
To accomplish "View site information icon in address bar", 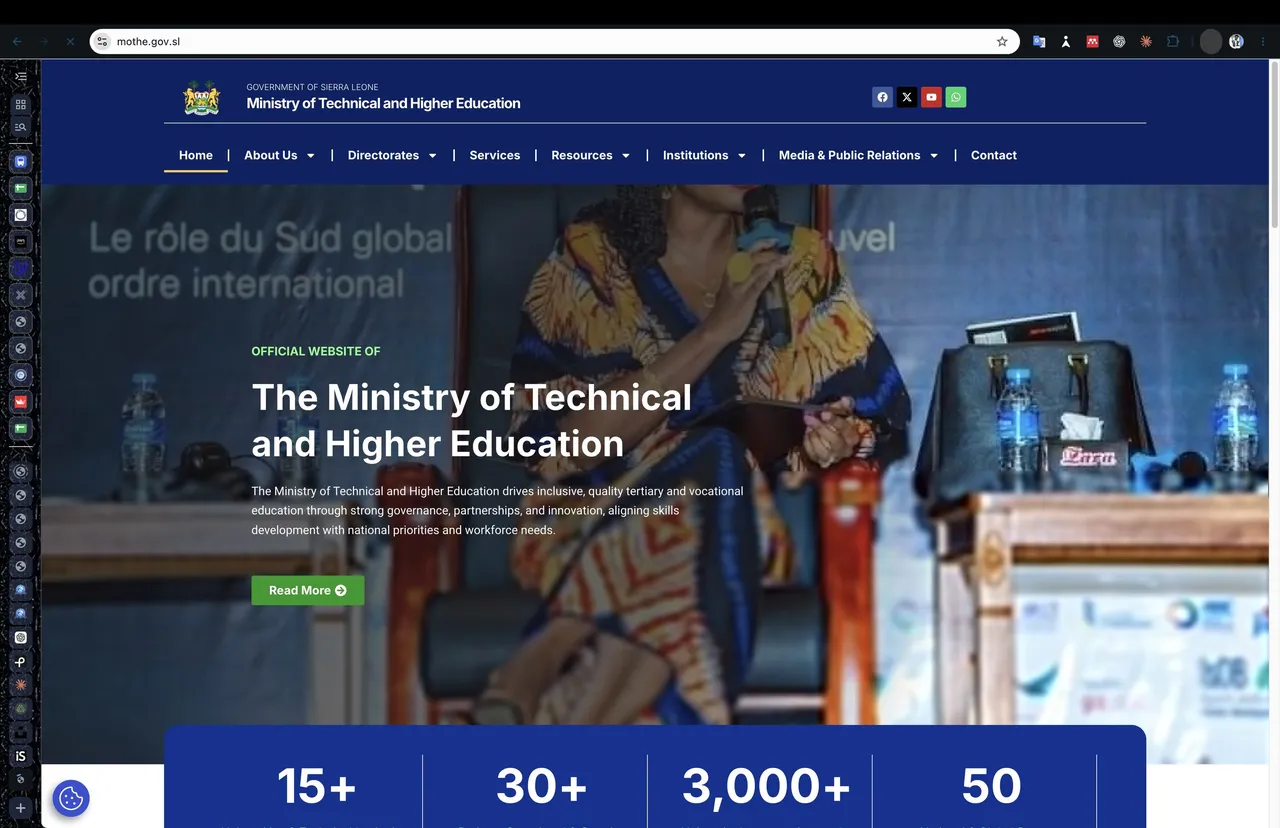I will (102, 42).
